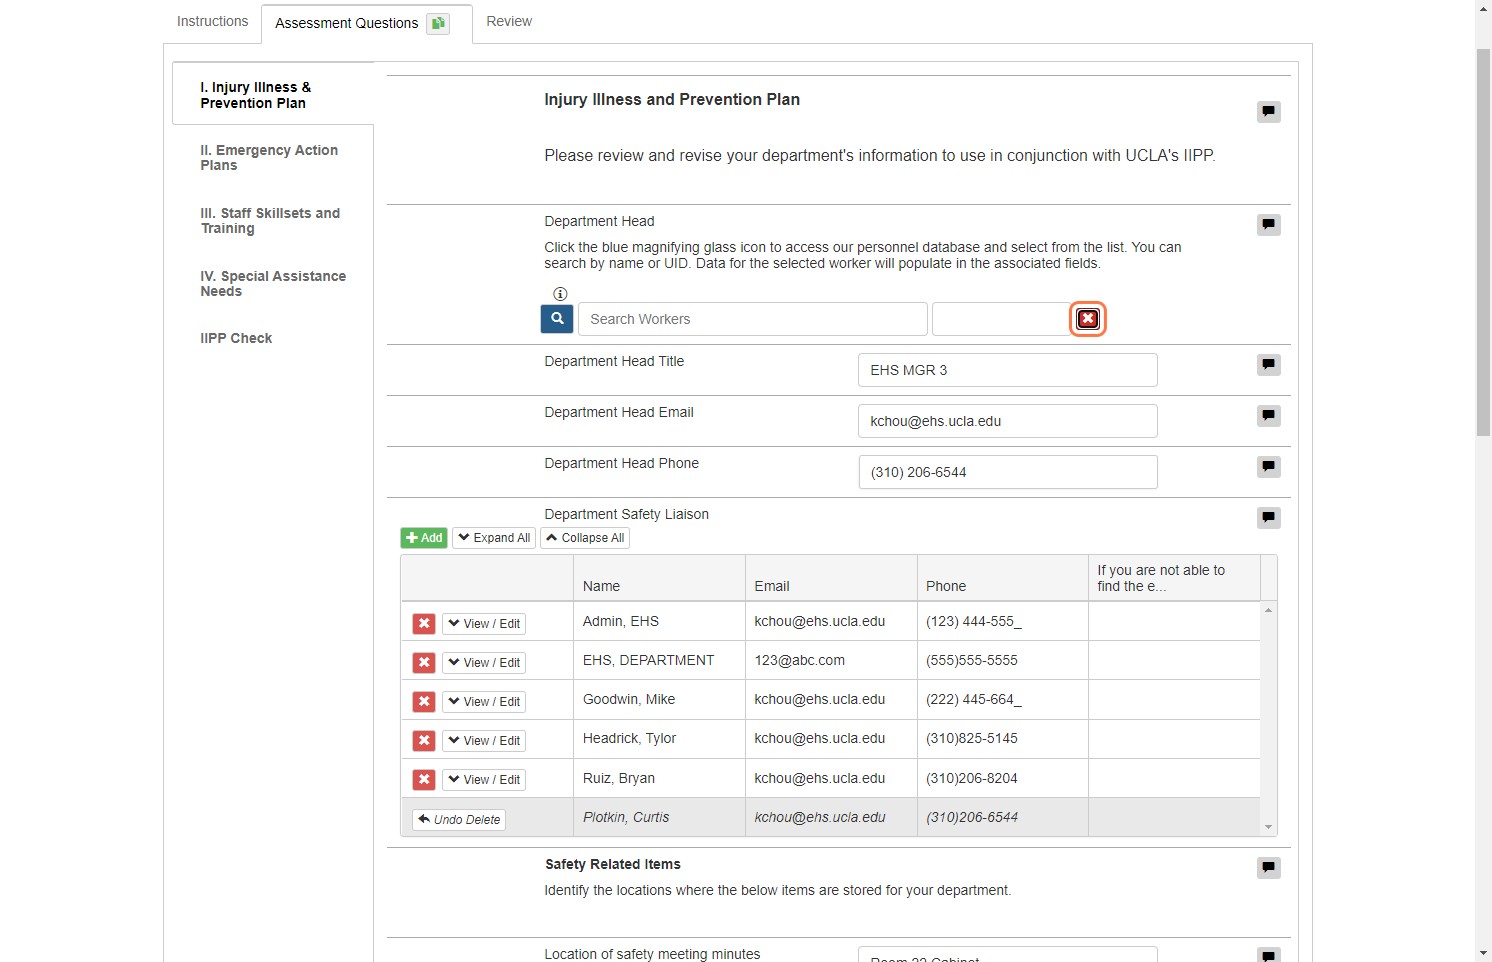
Task: Delete the Goodwin, Mike liaison row
Action: [x=424, y=702]
